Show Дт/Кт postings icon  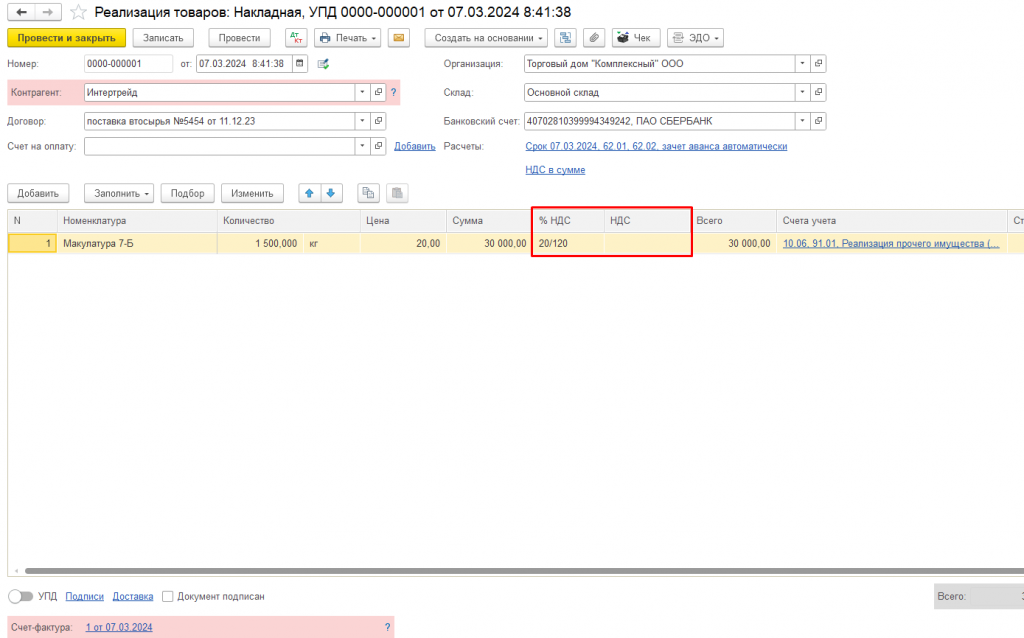pyautogui.click(x=296, y=38)
